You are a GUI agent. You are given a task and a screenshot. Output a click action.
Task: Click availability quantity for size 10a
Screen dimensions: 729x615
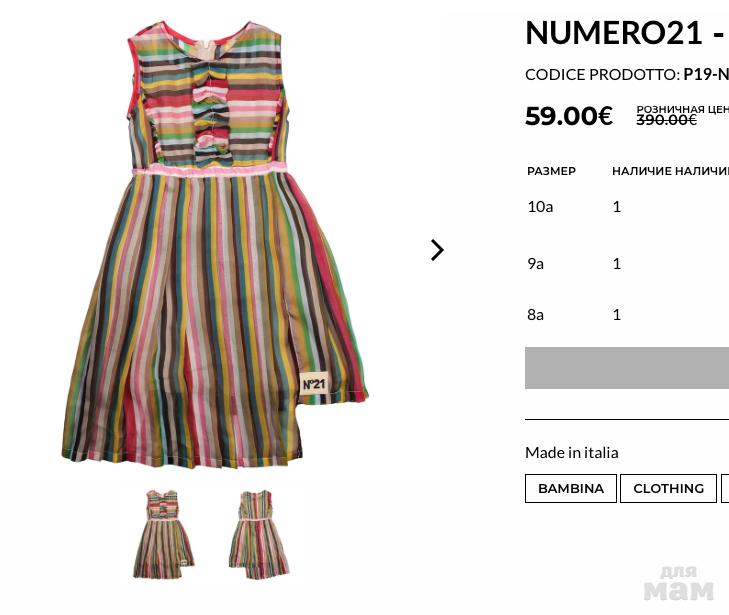point(617,206)
